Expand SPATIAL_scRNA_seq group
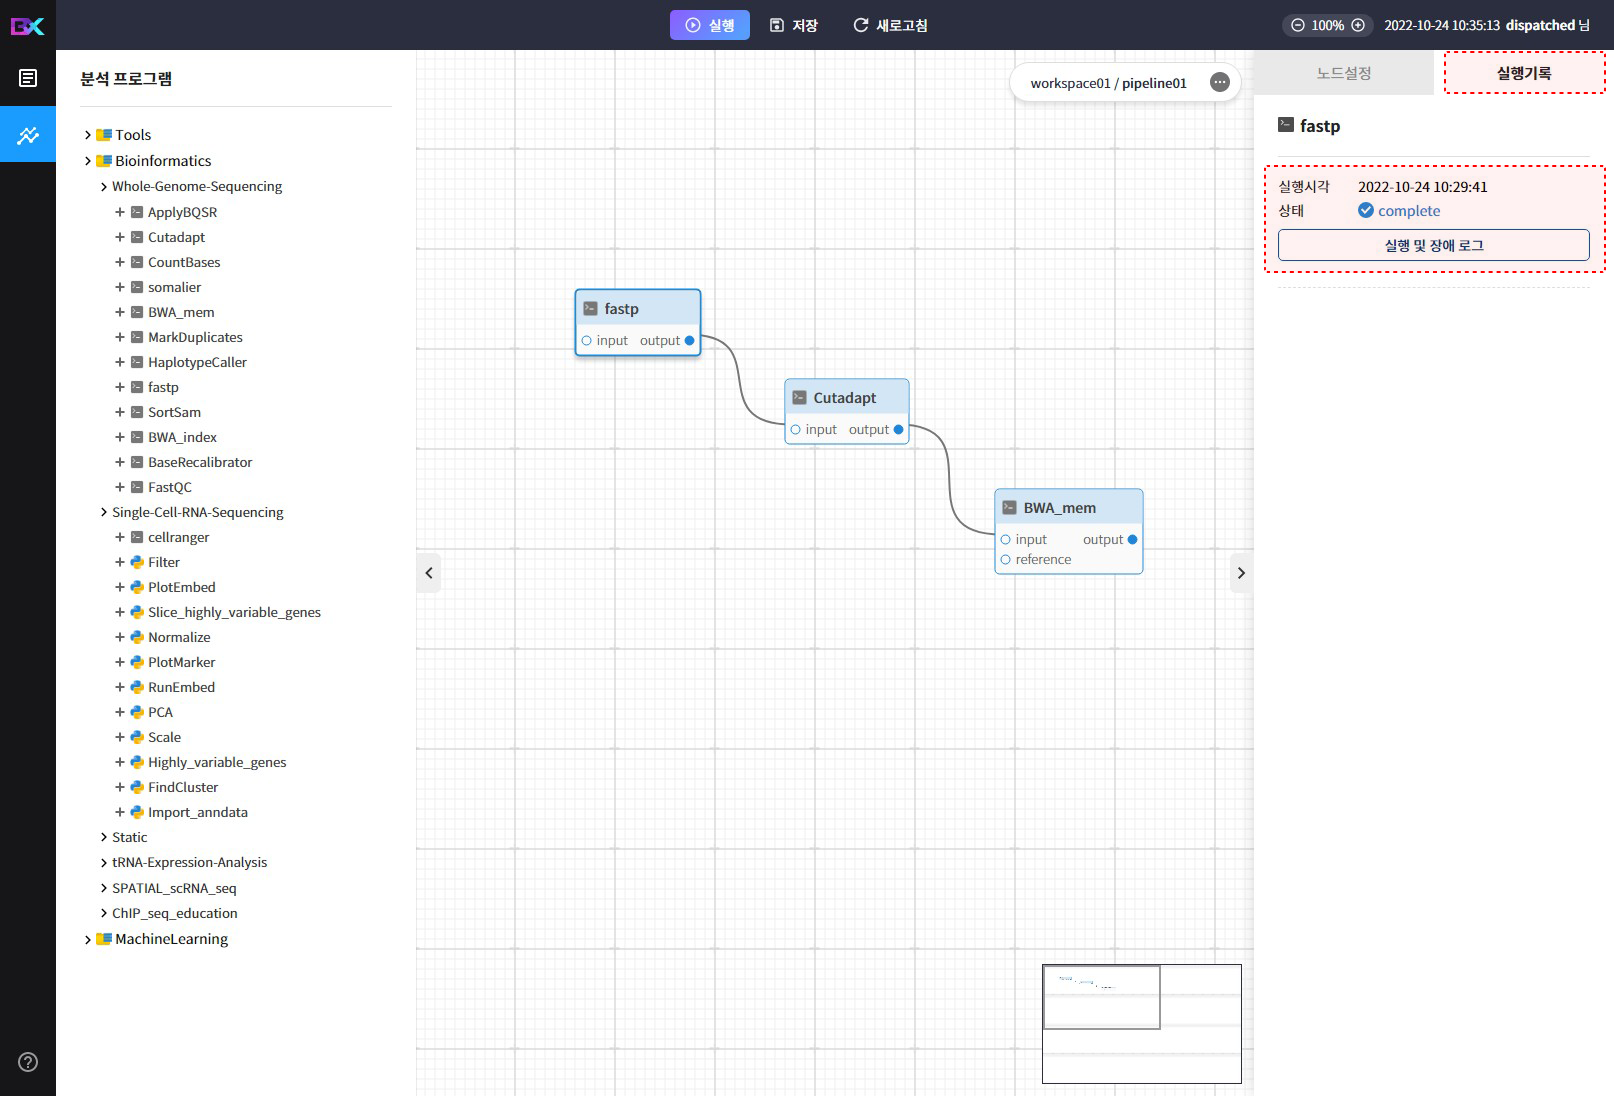Image resolution: width=1614 pixels, height=1096 pixels. [104, 888]
